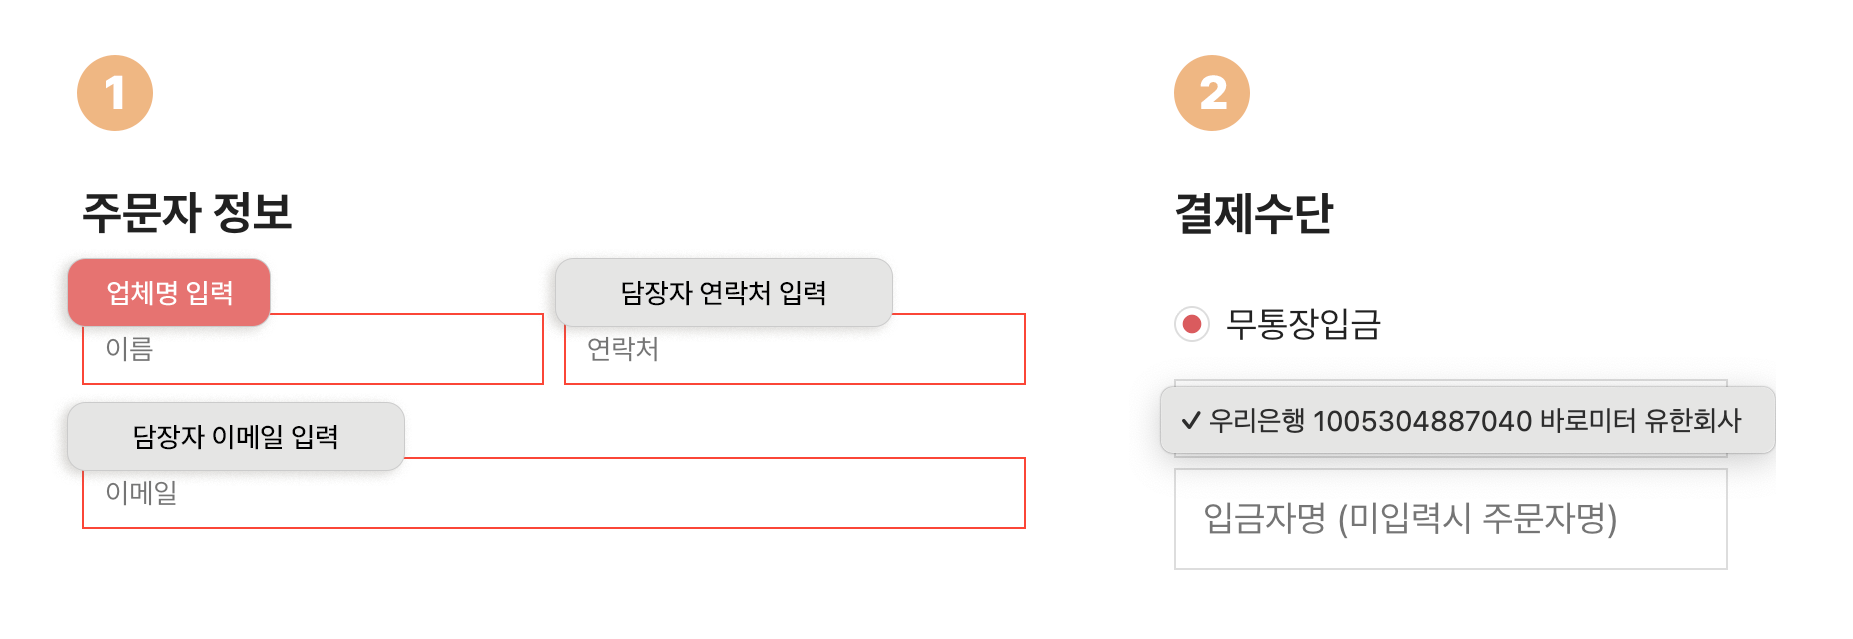Image resolution: width=1853 pixels, height=639 pixels.
Task: Click the 주문자 정보 section heading
Action: click(x=187, y=212)
